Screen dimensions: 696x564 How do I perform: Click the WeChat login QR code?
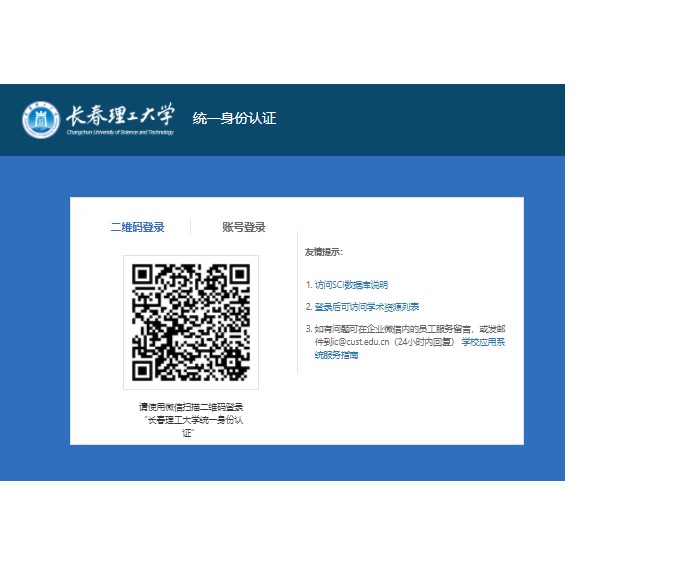191,322
